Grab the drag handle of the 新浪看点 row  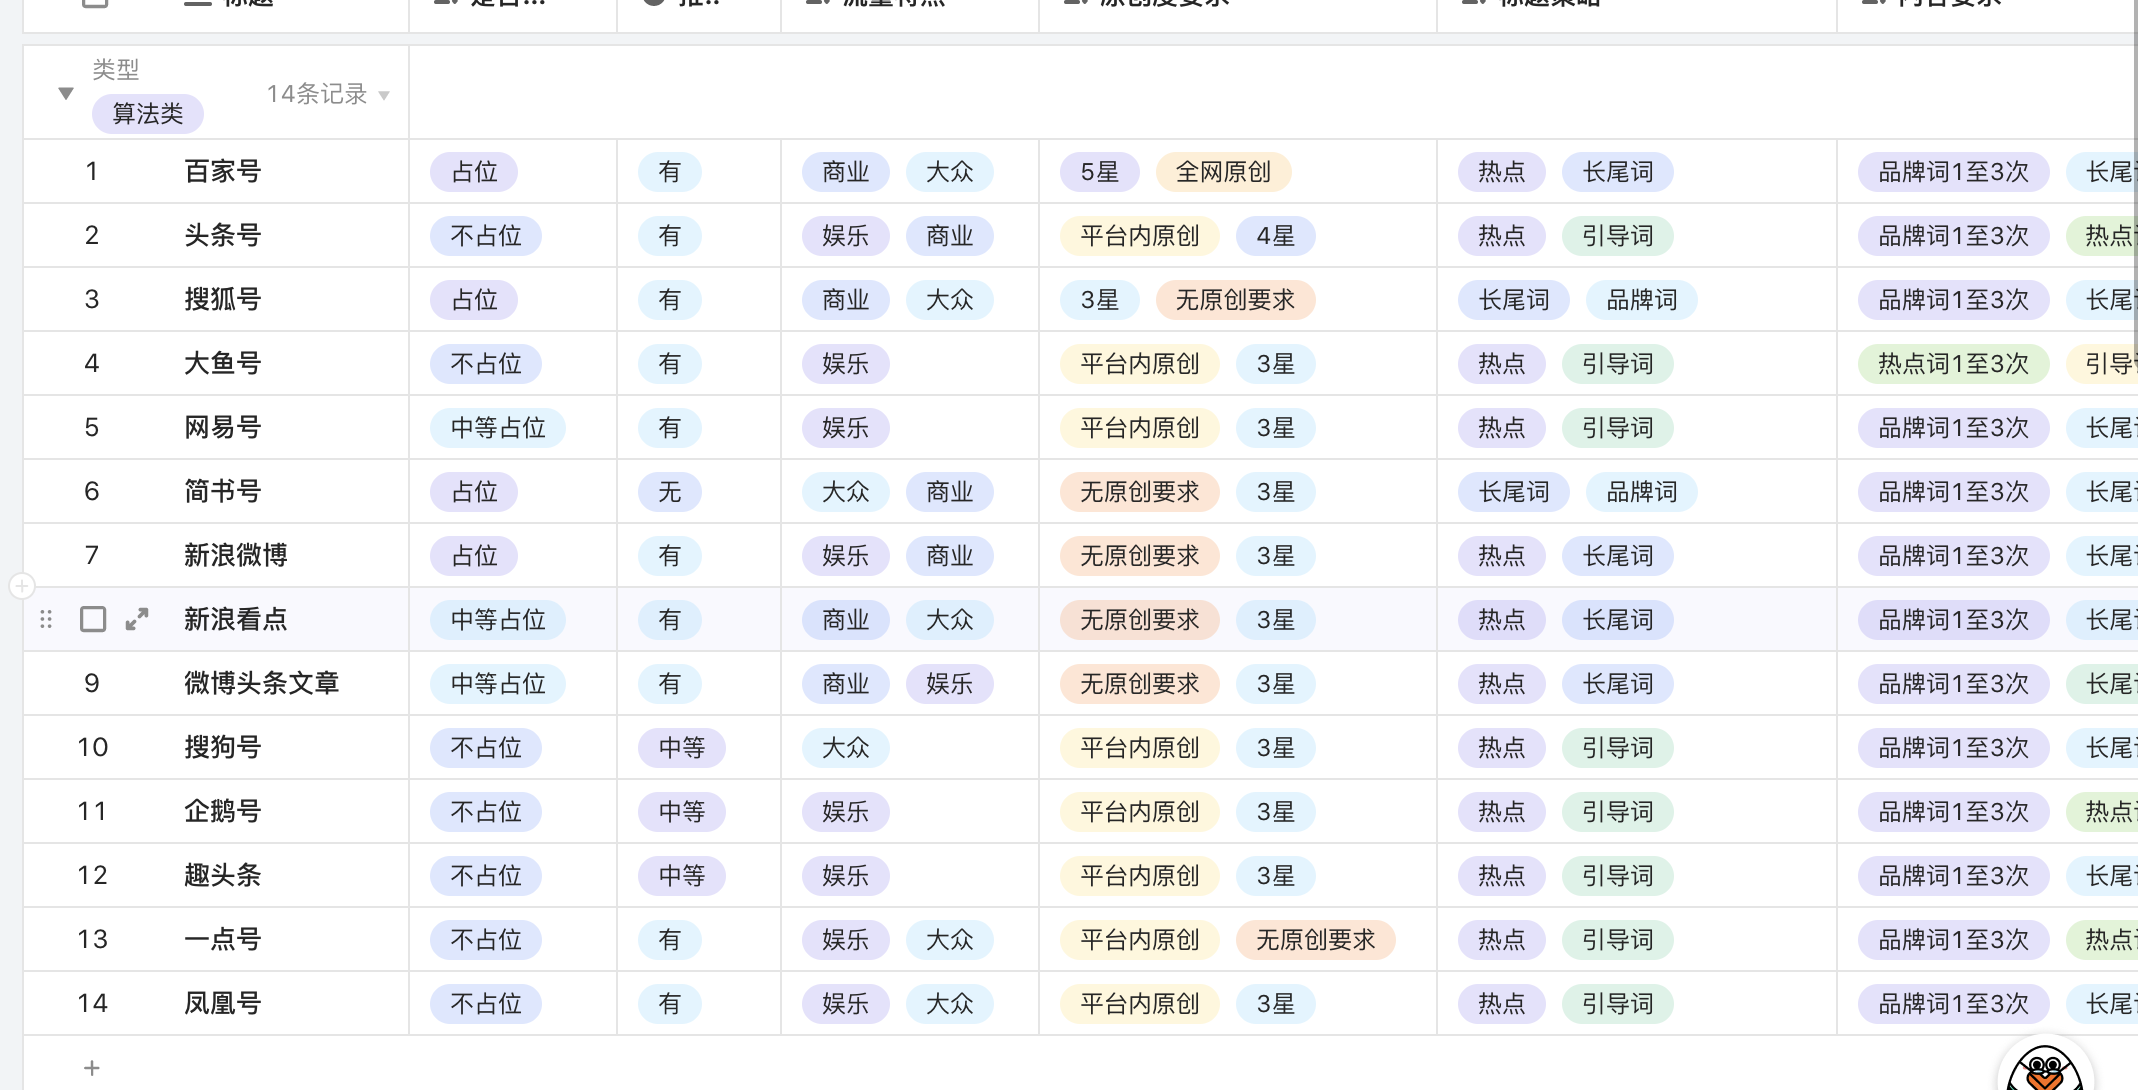[x=46, y=620]
